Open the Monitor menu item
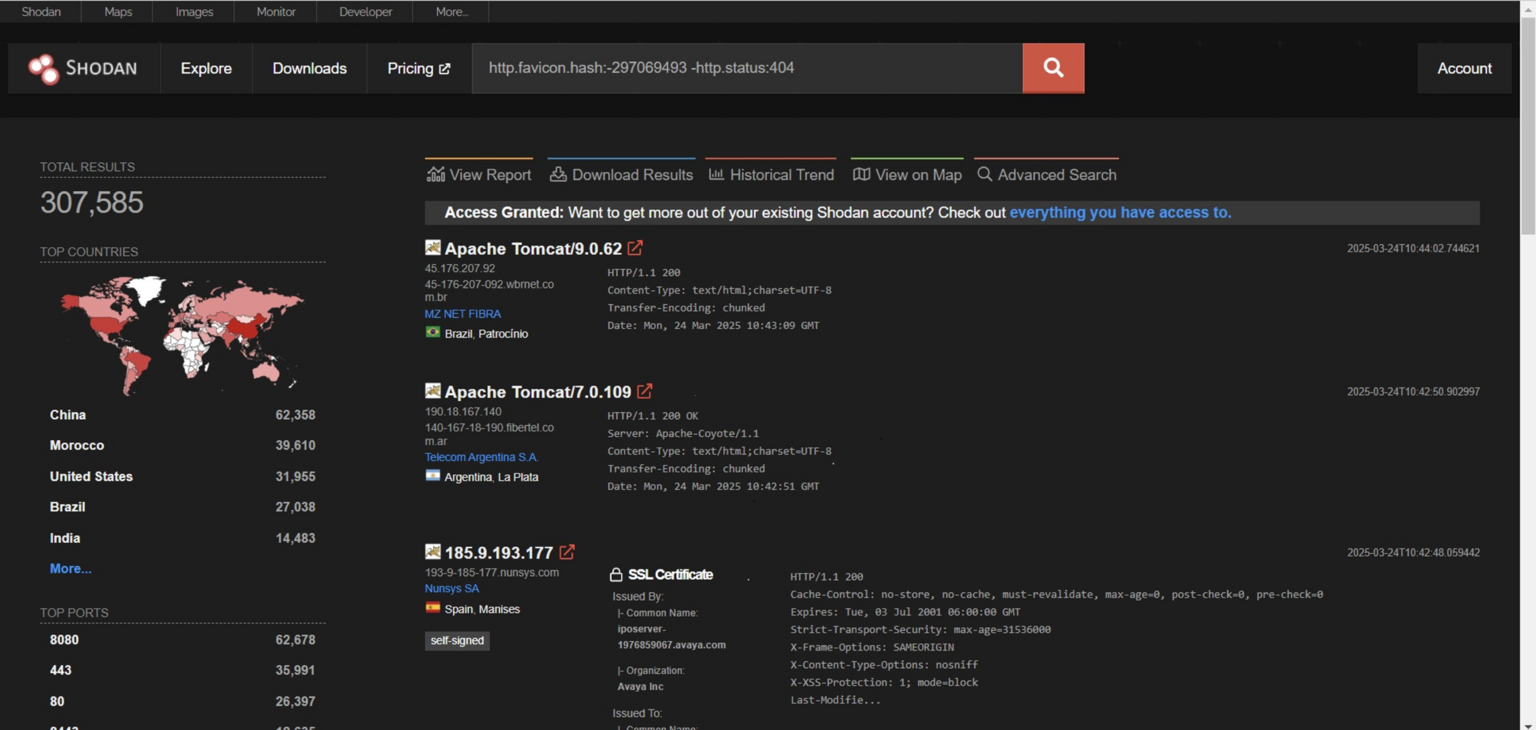Viewport: 1536px width, 730px height. [275, 11]
